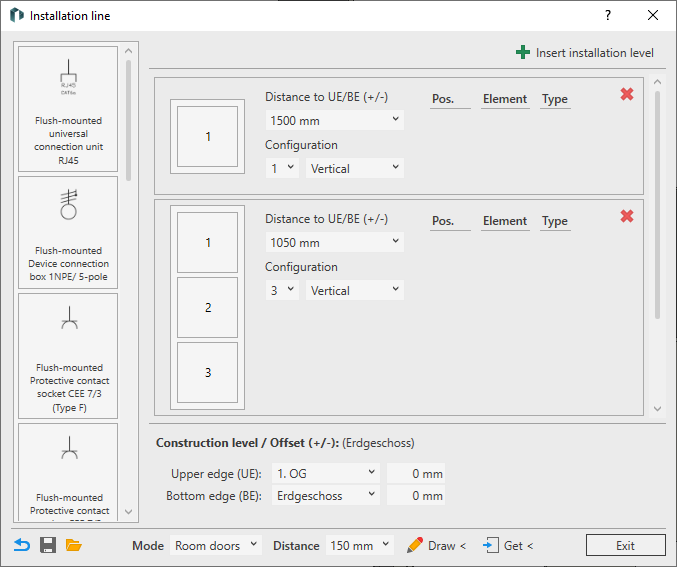Open Vertical orientation dropdown of second level
The width and height of the screenshot is (677, 567).
coord(355,290)
